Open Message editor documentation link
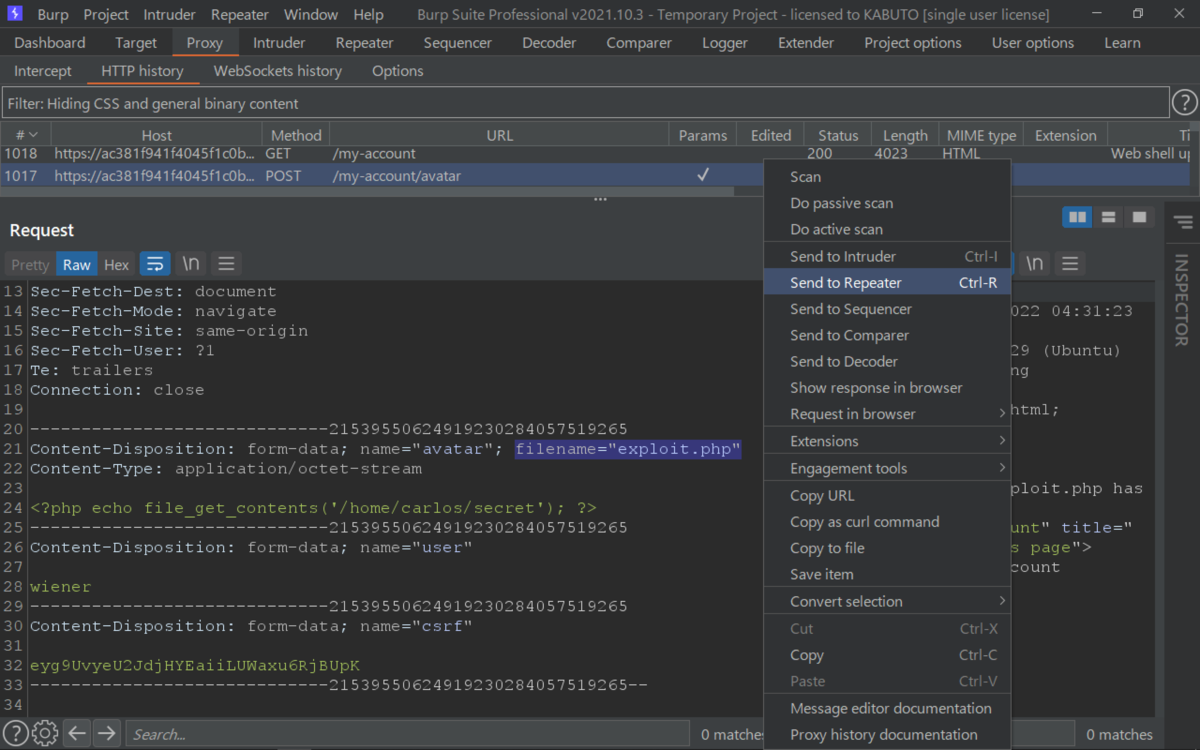1200x750 pixels. click(886, 708)
